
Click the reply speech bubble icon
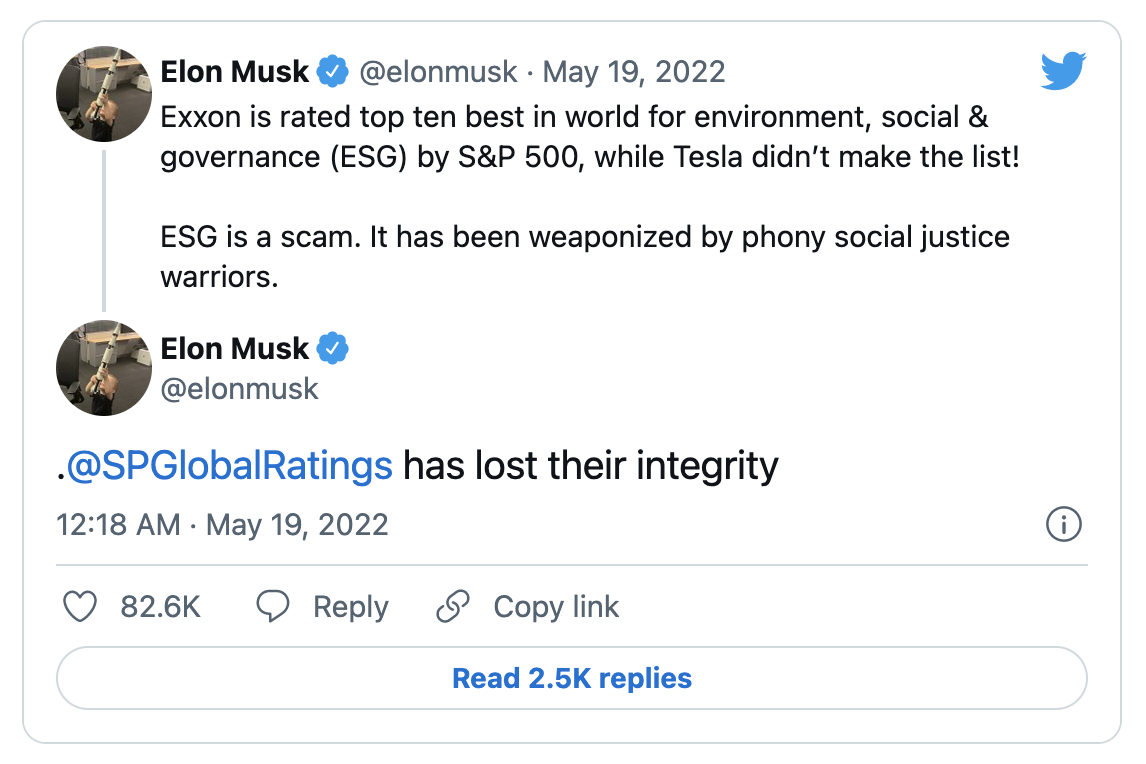273,607
